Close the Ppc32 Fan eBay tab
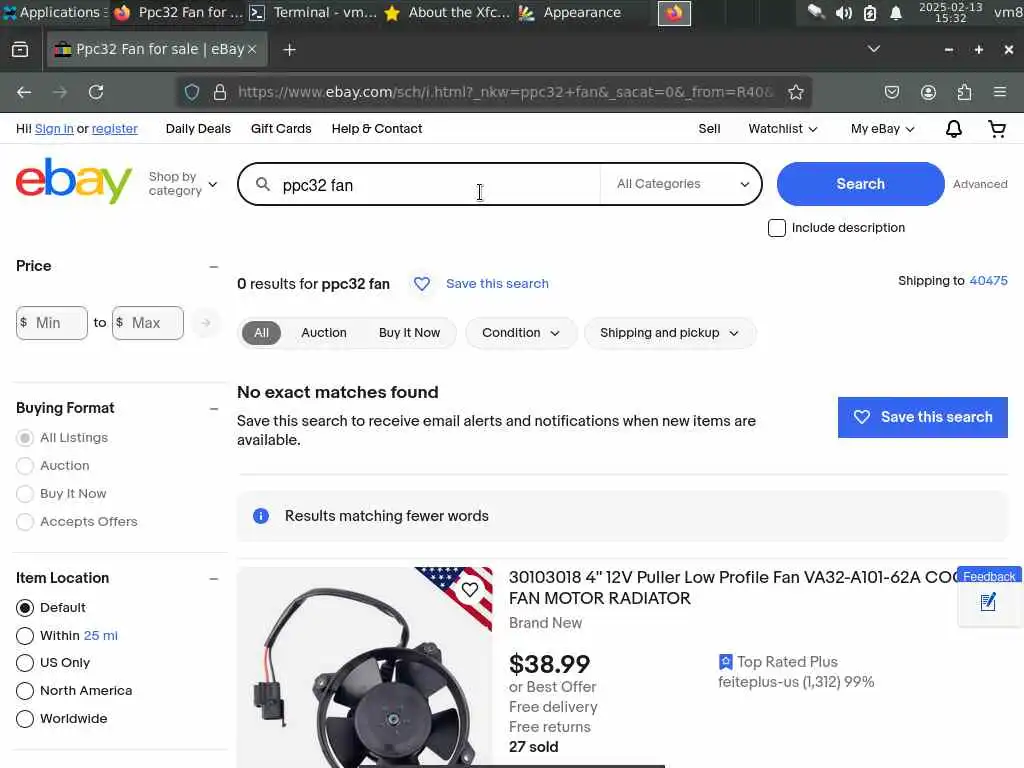 (252, 49)
